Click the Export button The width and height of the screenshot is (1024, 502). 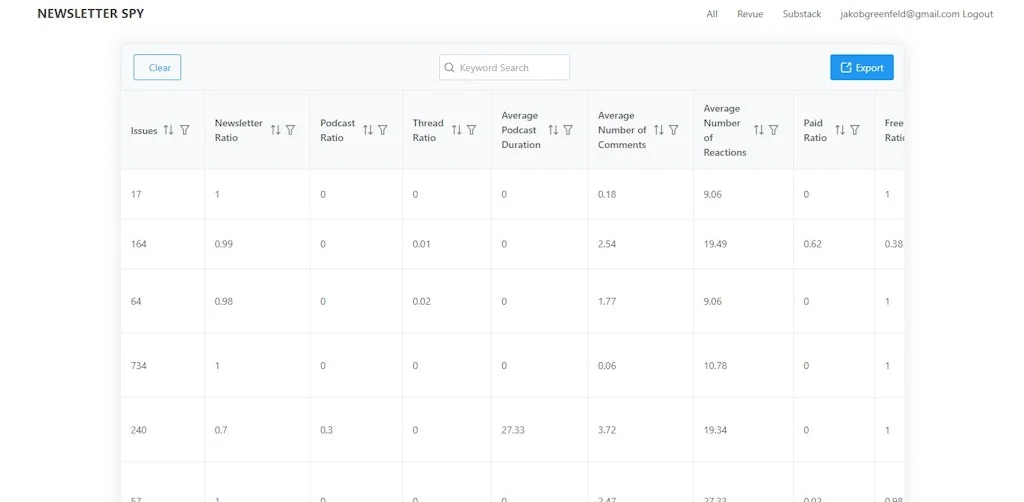point(861,68)
